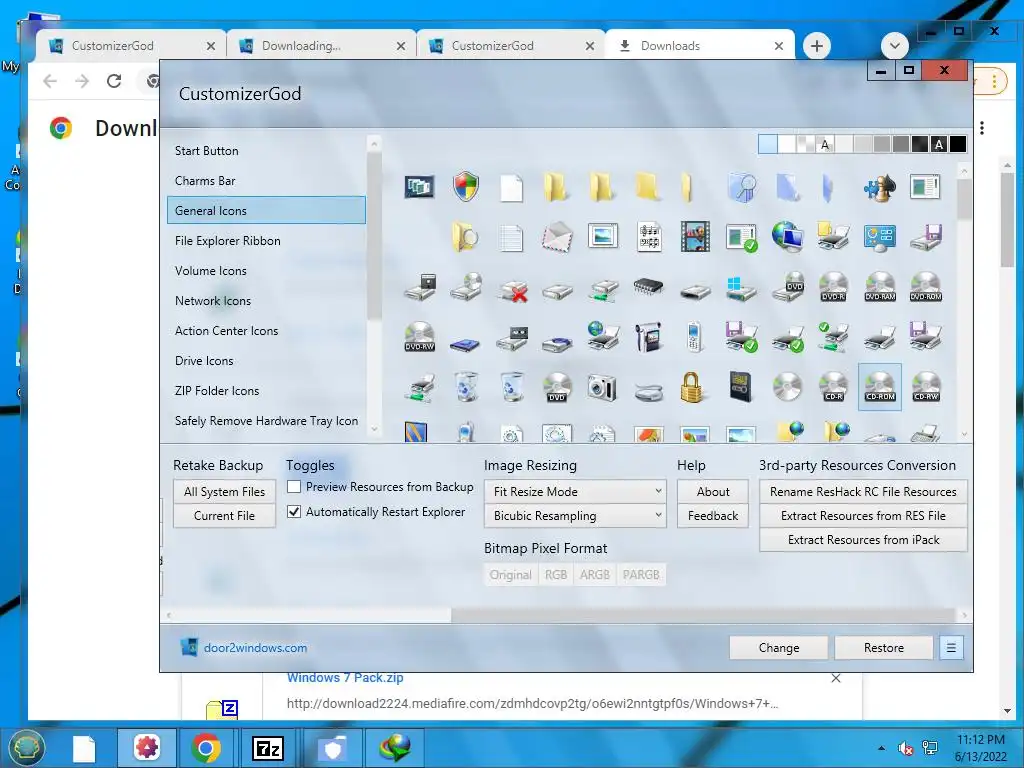Pick the black memory card icon

pyautogui.click(x=741, y=387)
